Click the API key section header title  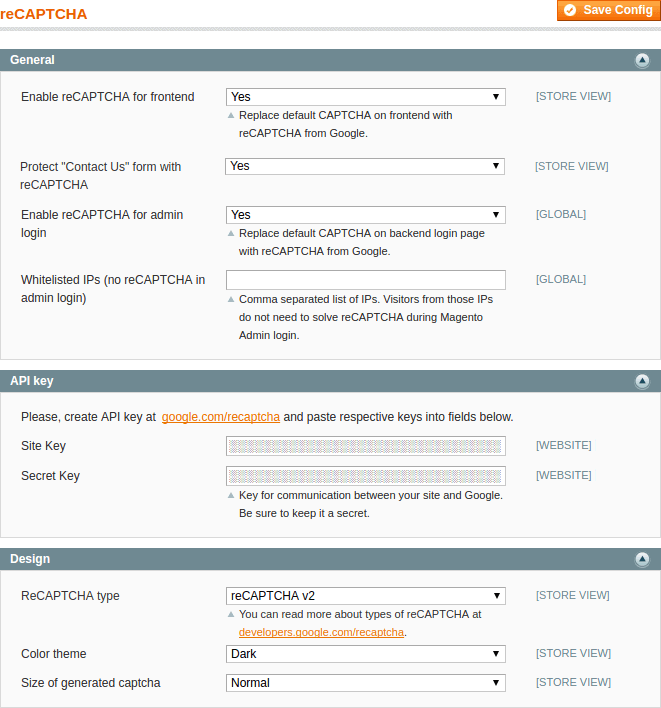click(32, 381)
